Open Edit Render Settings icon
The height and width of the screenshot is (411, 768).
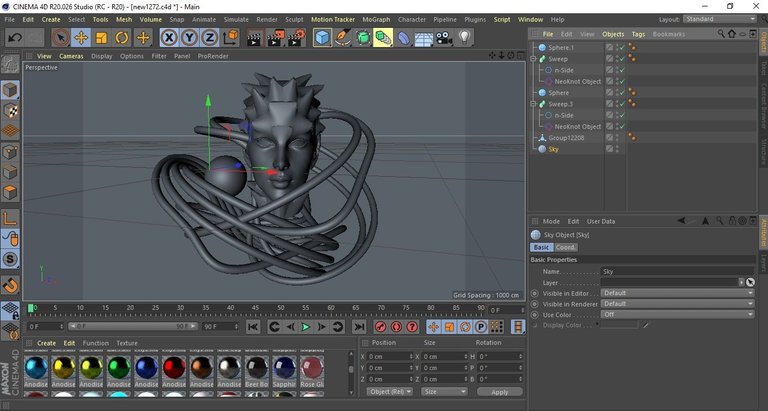[296, 38]
